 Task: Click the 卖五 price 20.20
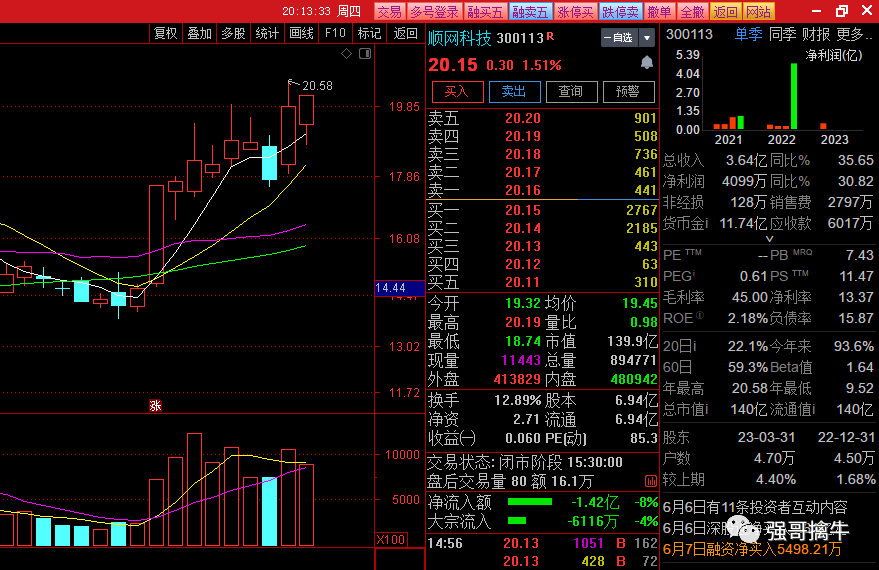pos(523,118)
